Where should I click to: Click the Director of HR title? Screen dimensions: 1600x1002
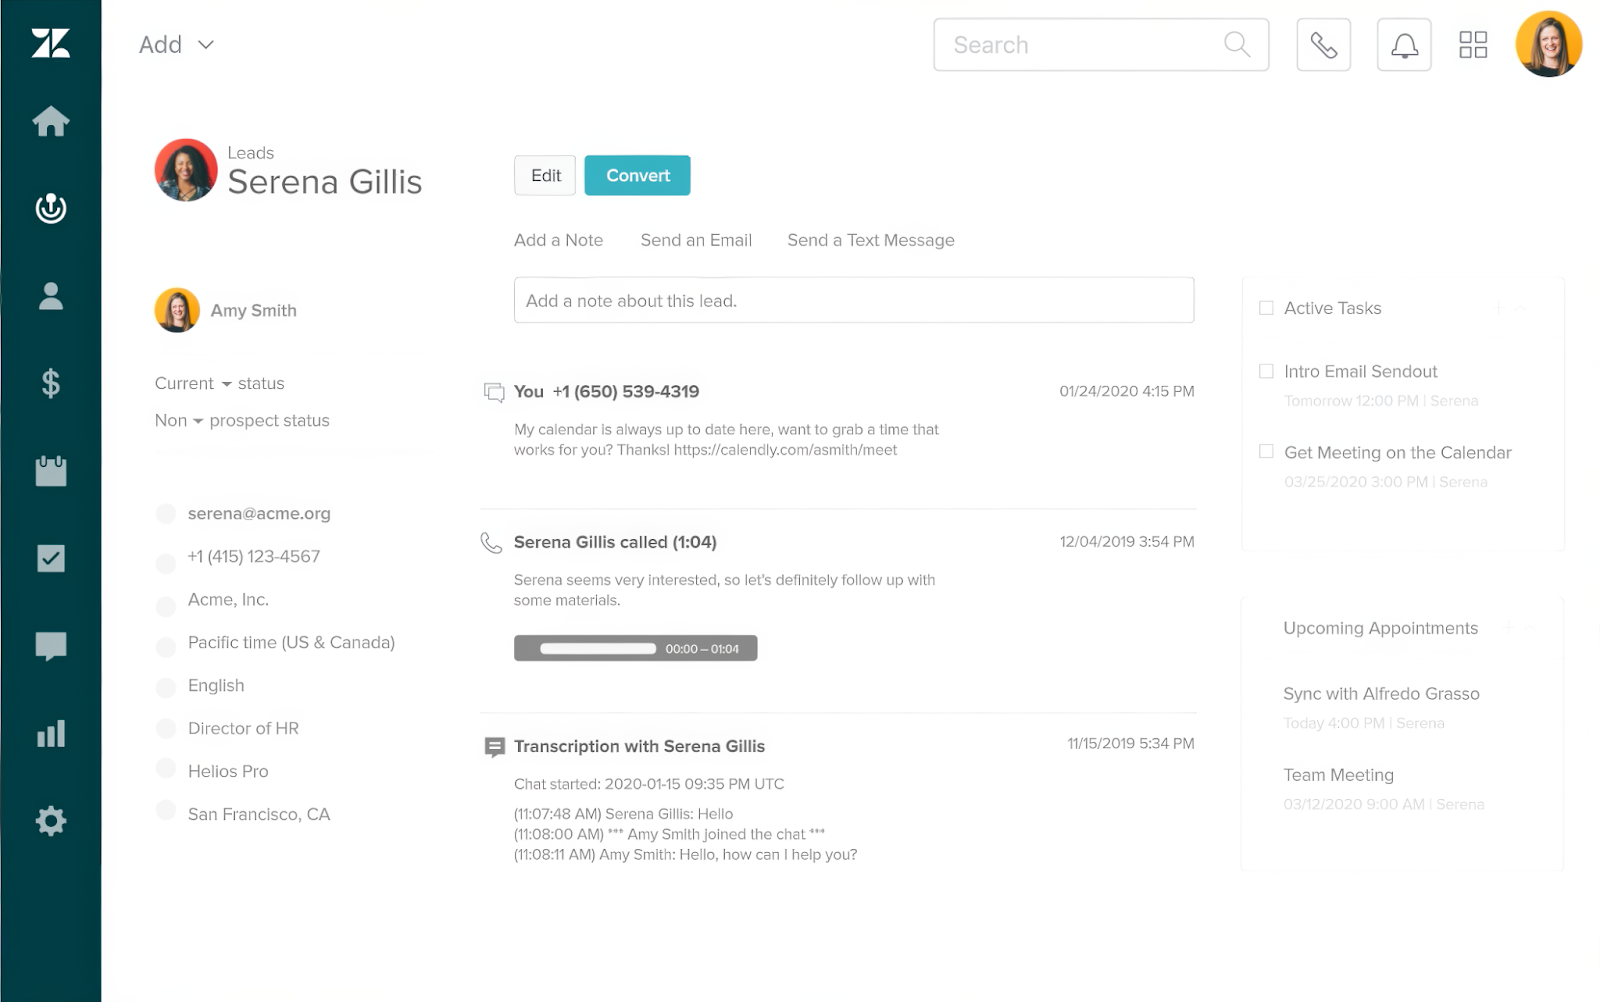coord(243,728)
